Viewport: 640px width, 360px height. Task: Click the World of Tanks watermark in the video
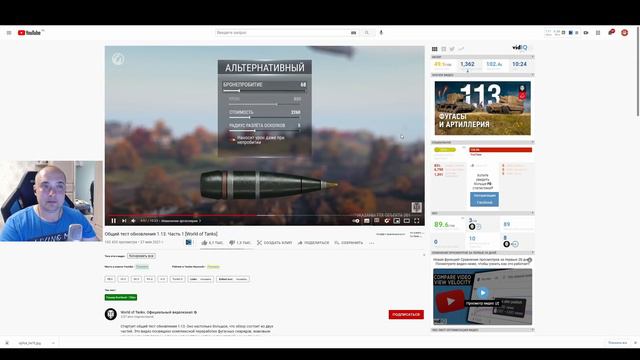point(416,207)
